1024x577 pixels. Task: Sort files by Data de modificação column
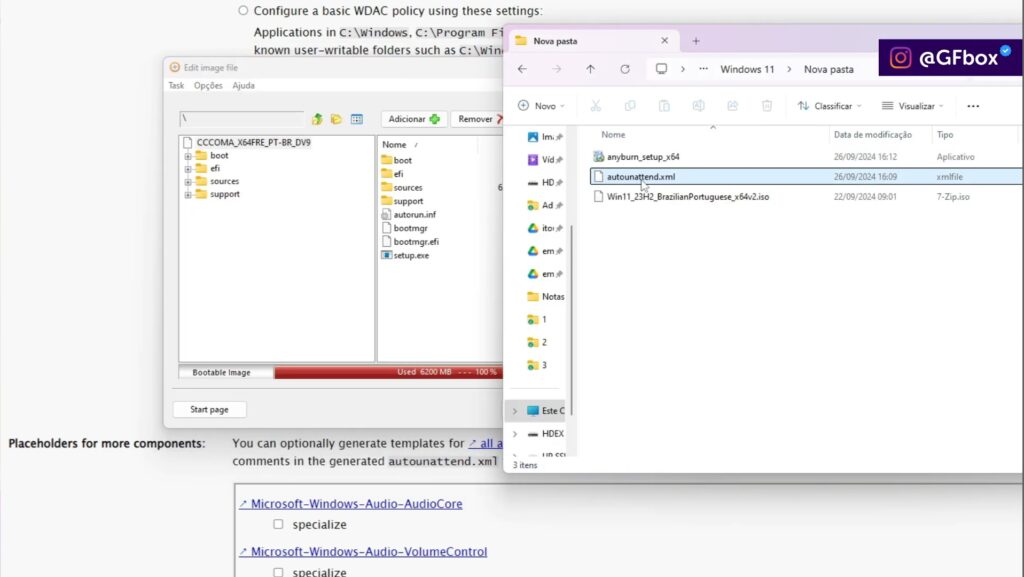[872, 134]
